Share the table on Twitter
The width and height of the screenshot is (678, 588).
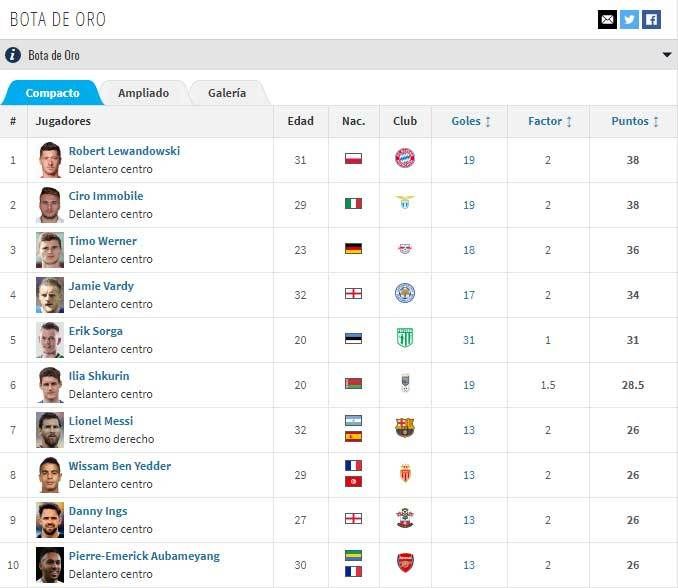629,19
